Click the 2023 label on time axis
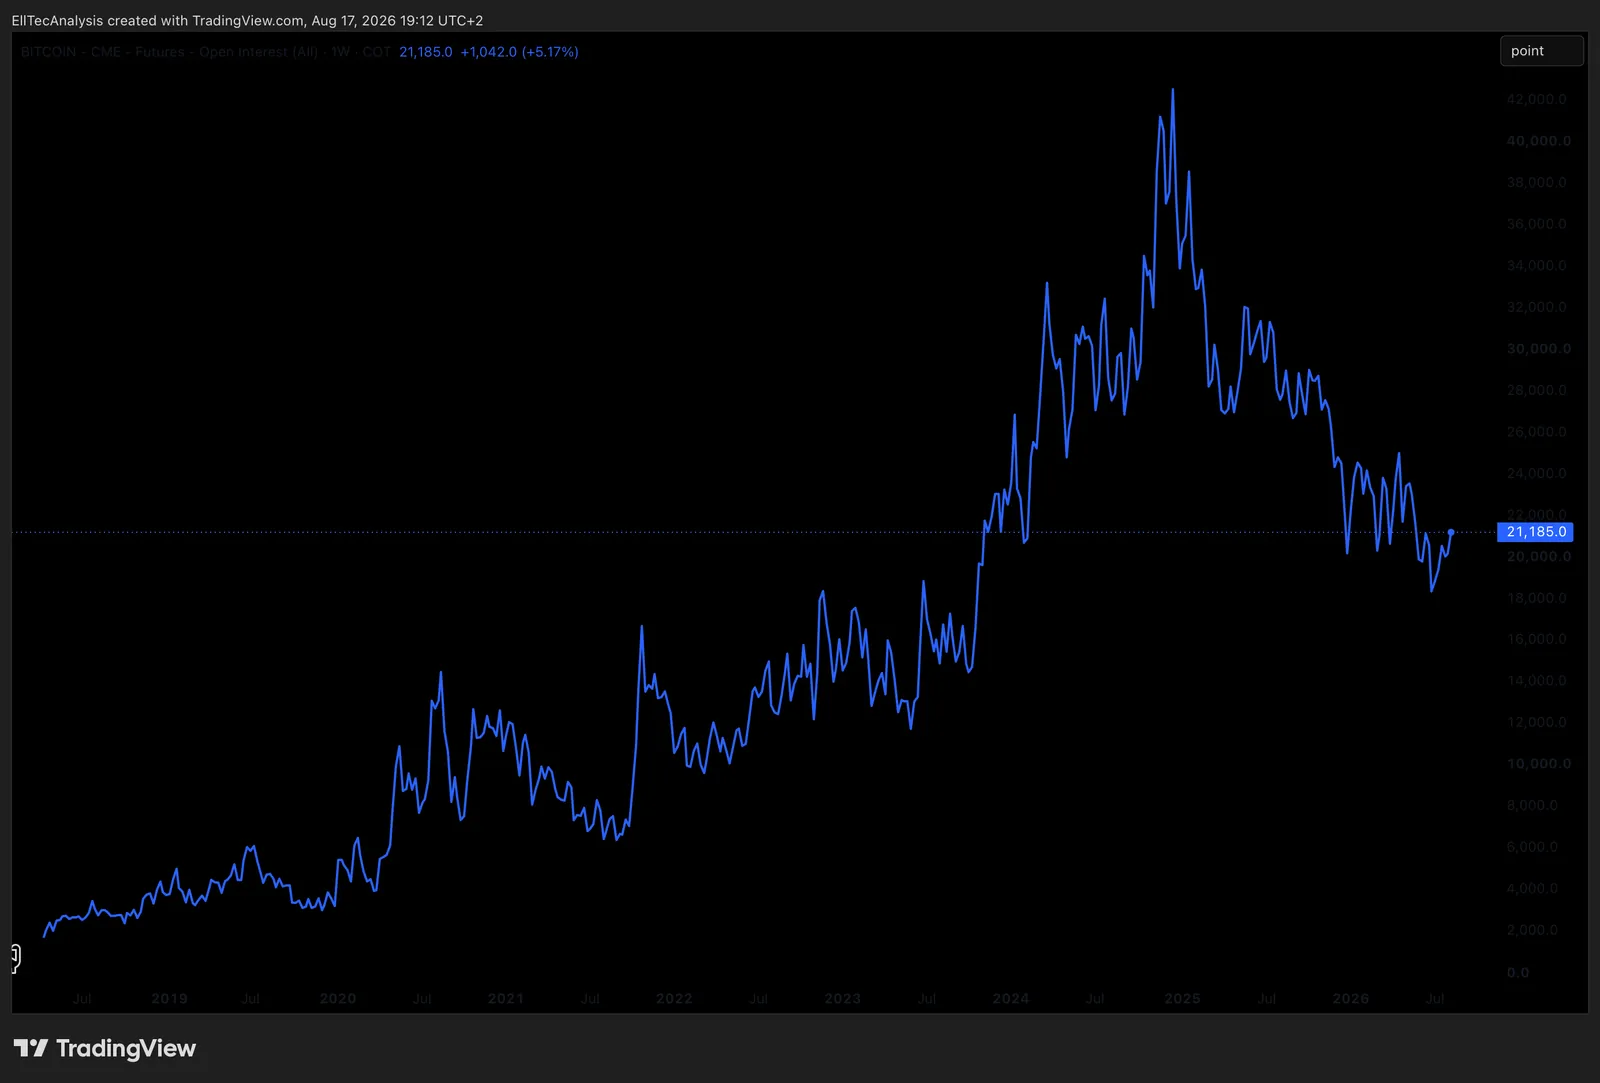Image resolution: width=1600 pixels, height=1083 pixels. tap(843, 998)
